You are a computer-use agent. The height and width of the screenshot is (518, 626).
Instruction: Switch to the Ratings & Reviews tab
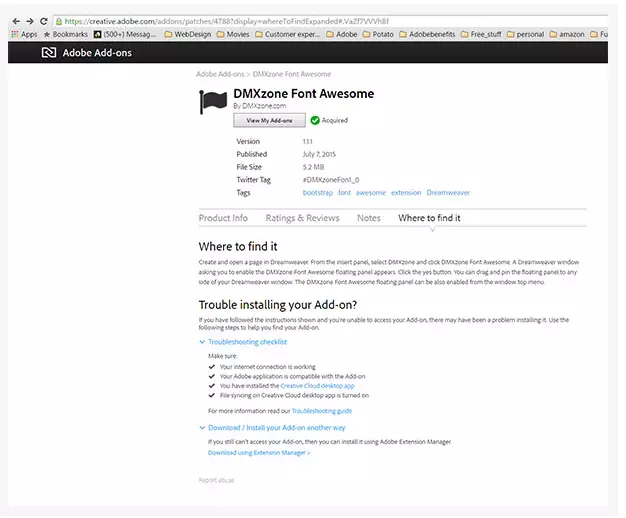click(x=302, y=218)
